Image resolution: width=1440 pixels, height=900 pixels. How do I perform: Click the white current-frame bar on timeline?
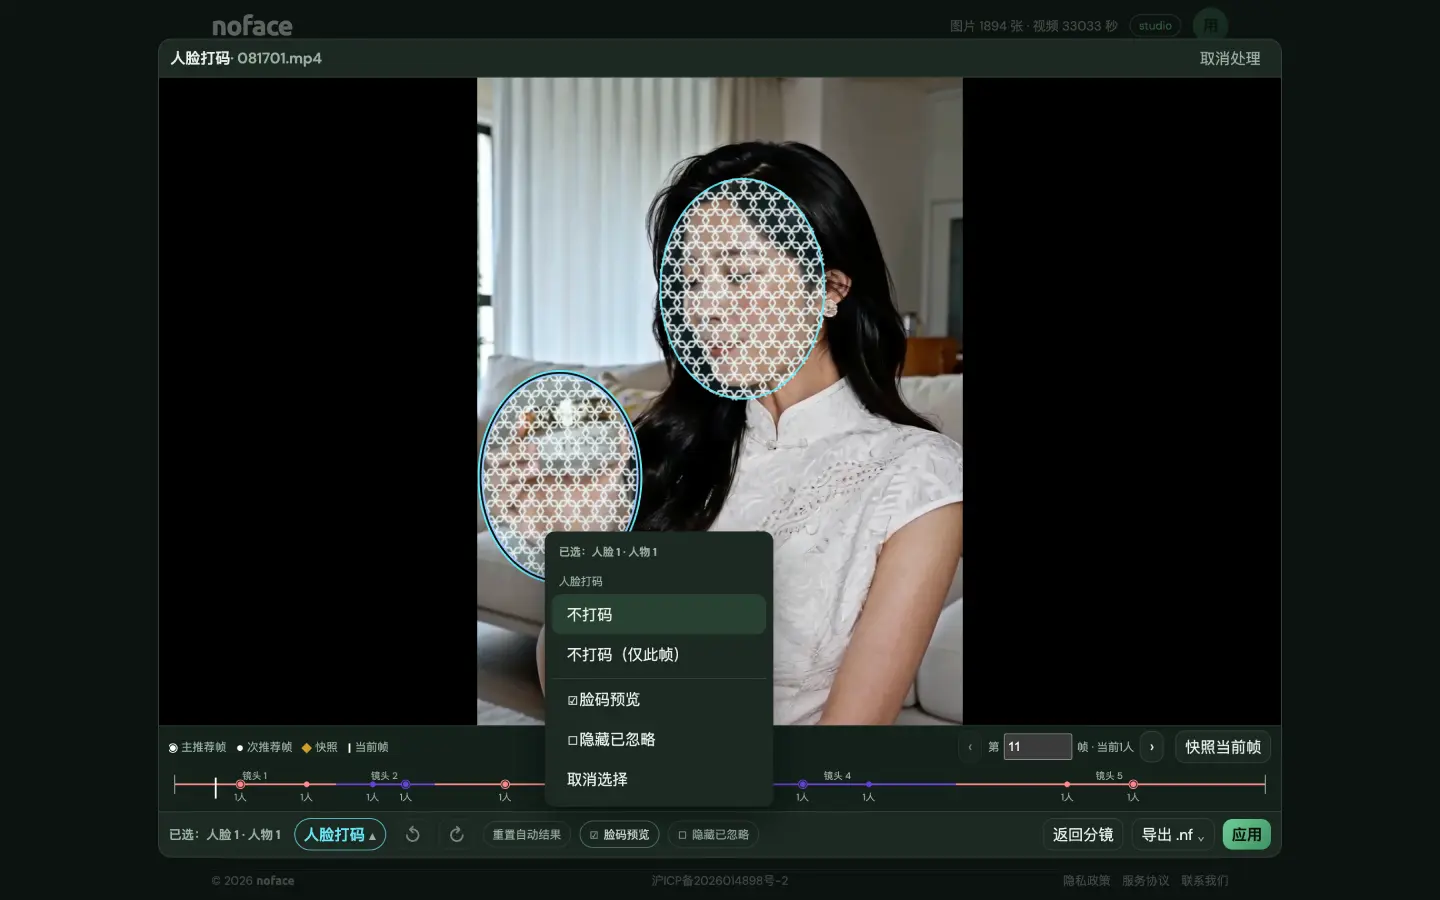point(215,787)
